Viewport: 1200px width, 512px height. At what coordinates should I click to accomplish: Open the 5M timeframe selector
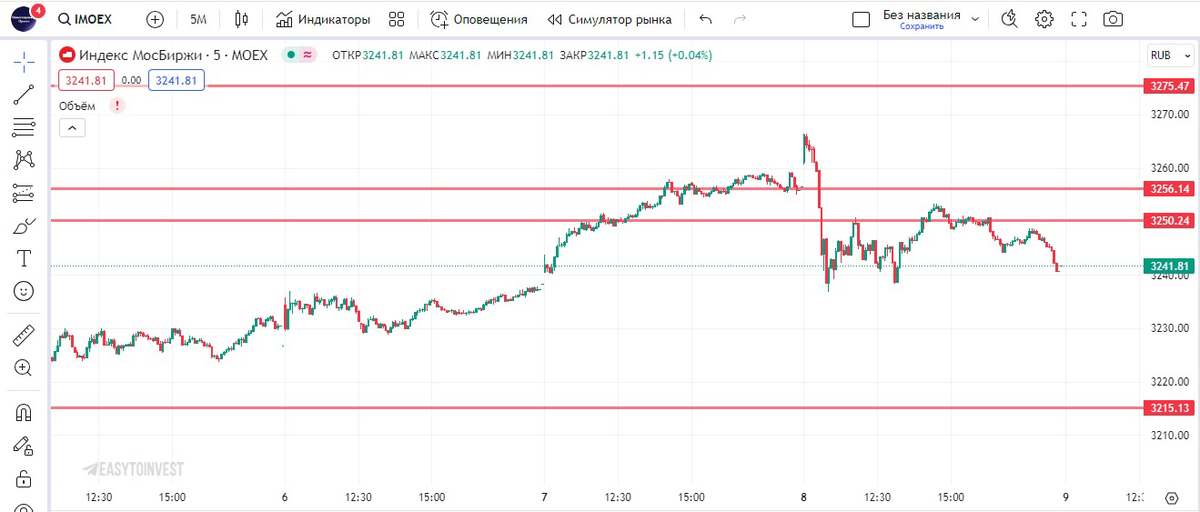pos(198,19)
